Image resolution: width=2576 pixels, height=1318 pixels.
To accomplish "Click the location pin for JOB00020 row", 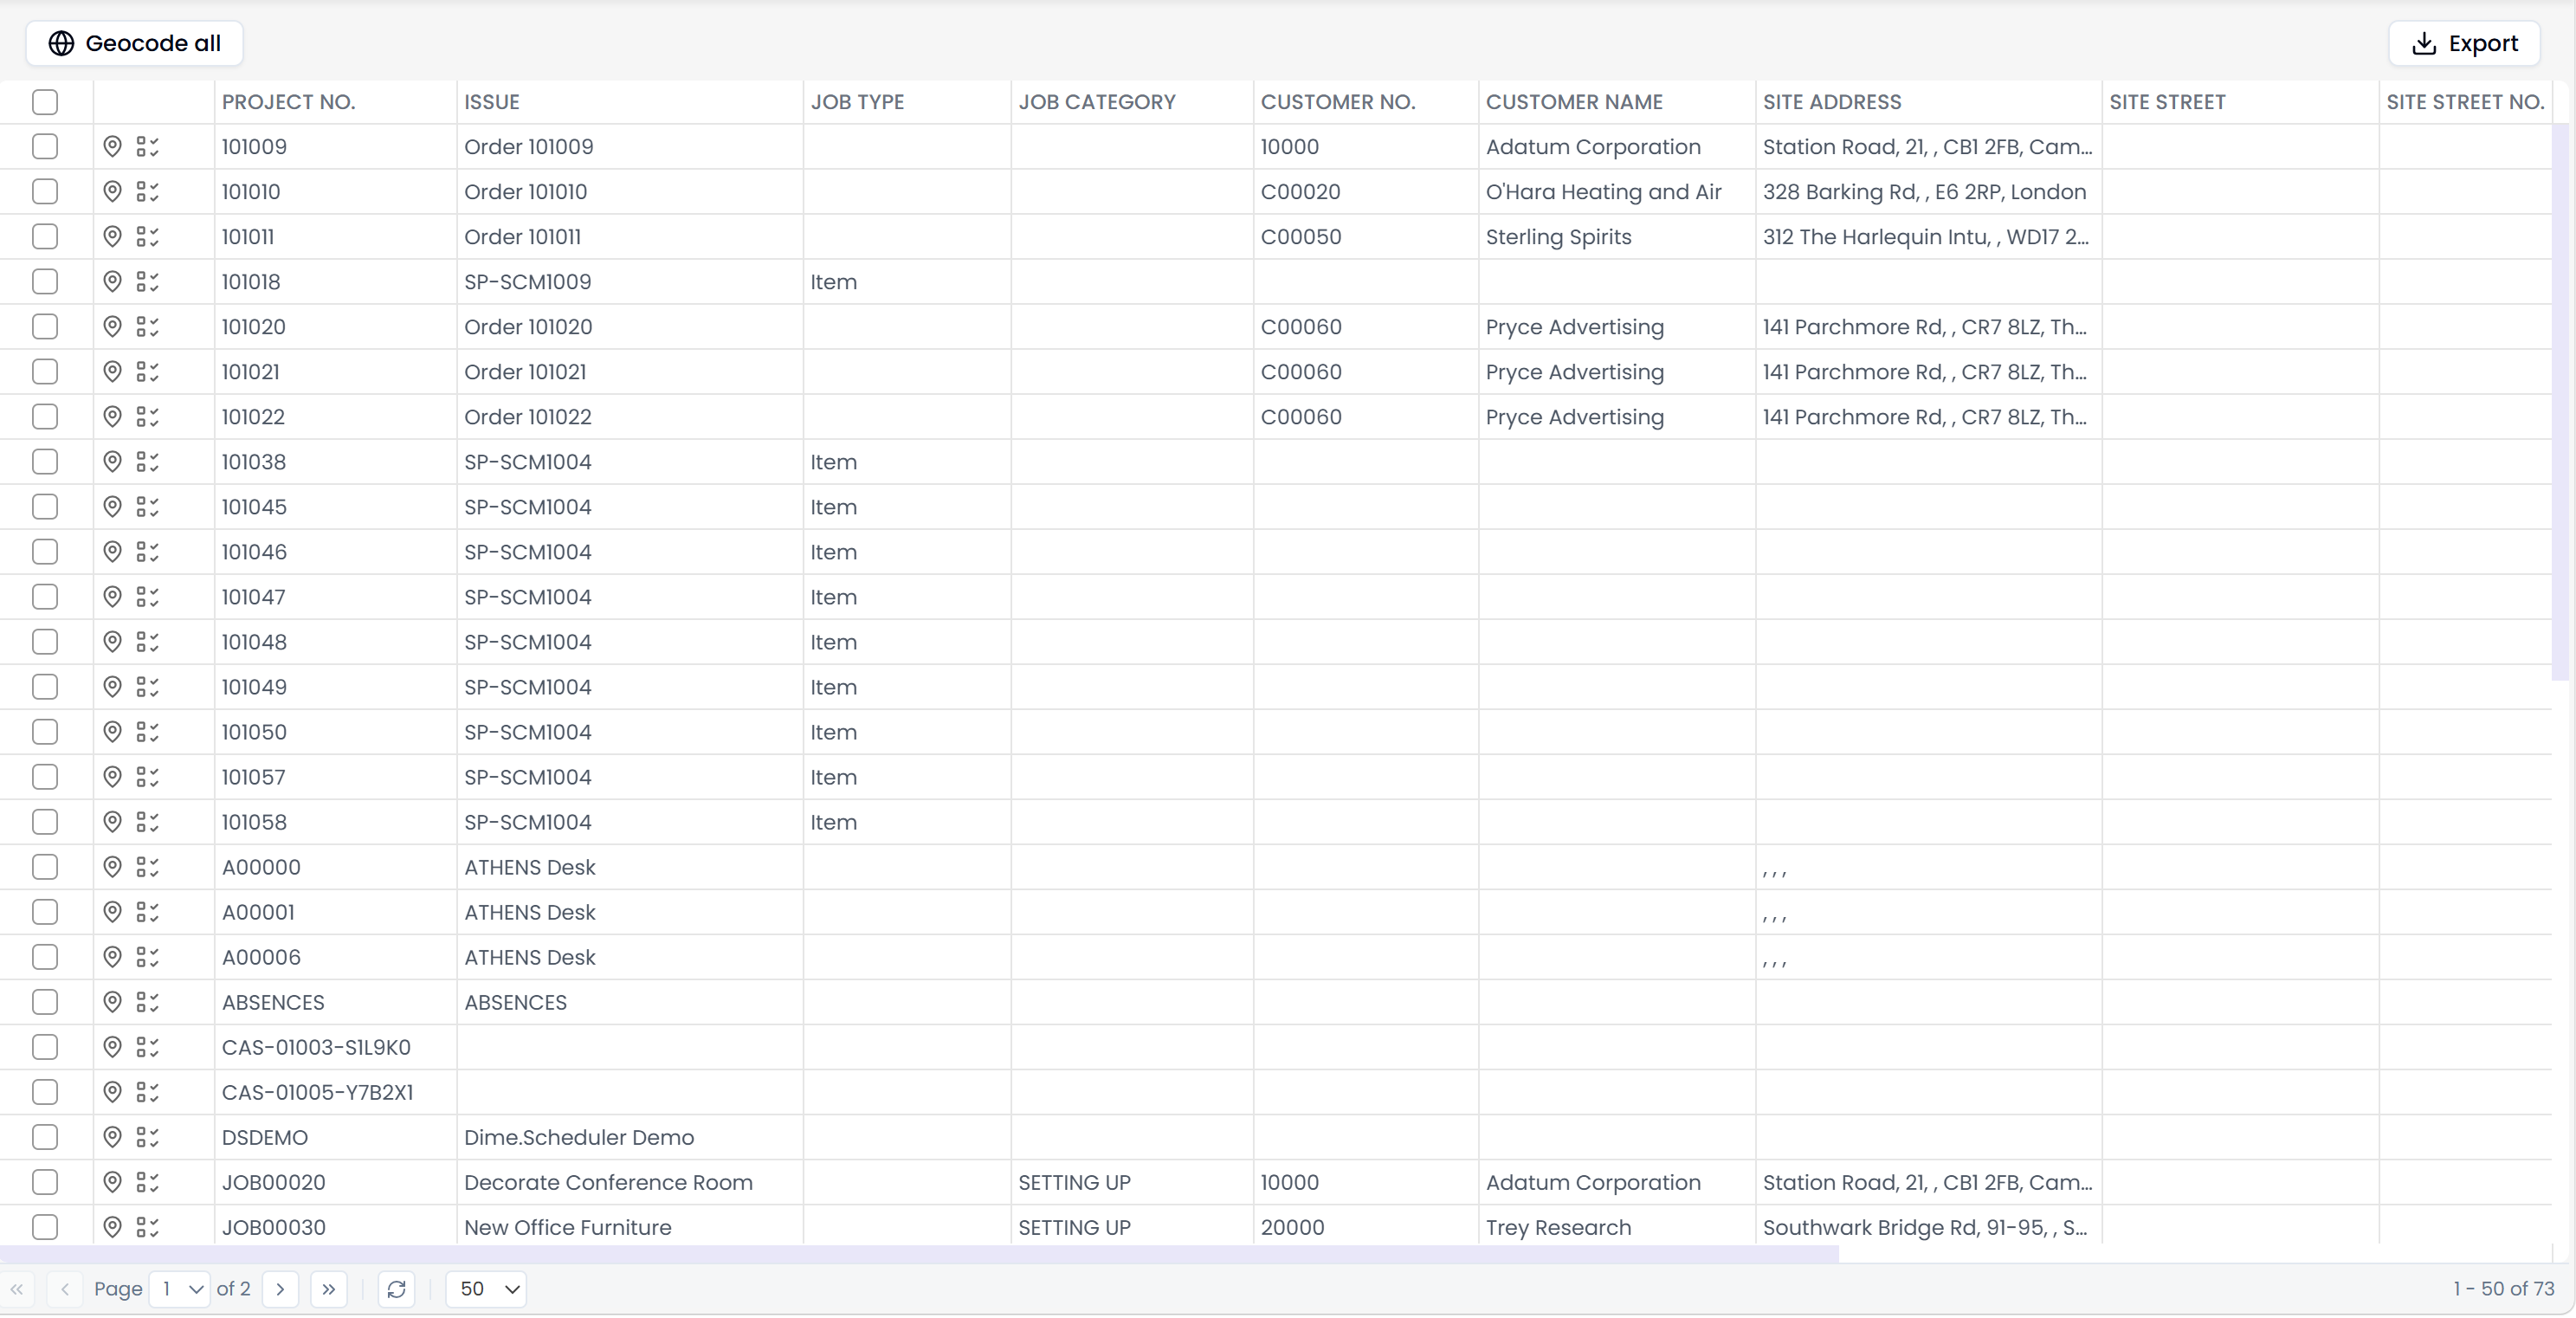I will [x=113, y=1182].
